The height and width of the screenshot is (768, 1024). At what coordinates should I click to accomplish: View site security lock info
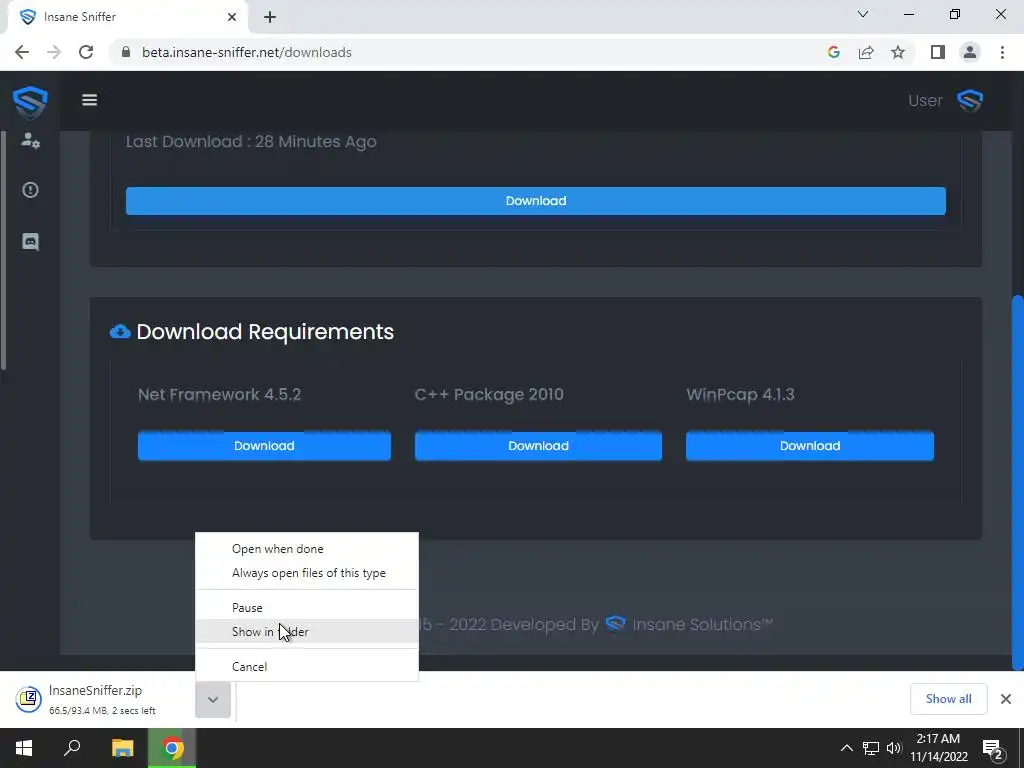(126, 52)
